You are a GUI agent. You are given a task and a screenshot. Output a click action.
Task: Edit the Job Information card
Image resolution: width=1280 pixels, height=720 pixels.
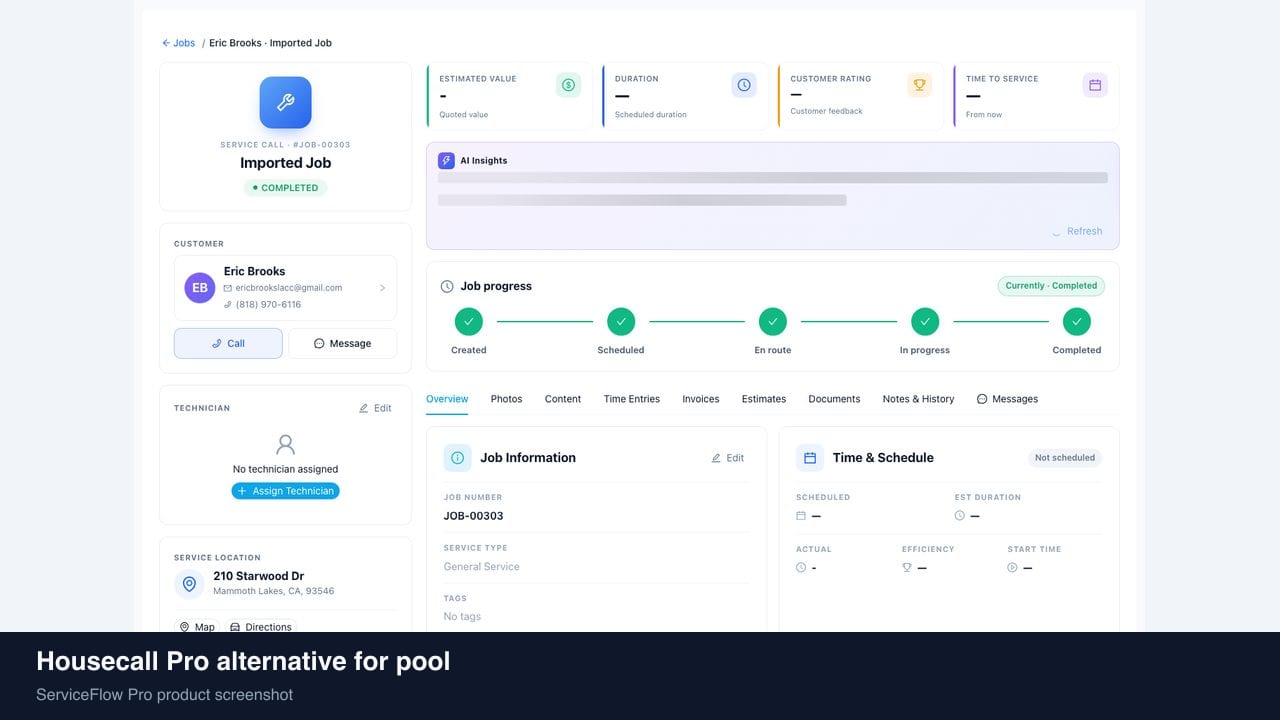click(x=728, y=458)
